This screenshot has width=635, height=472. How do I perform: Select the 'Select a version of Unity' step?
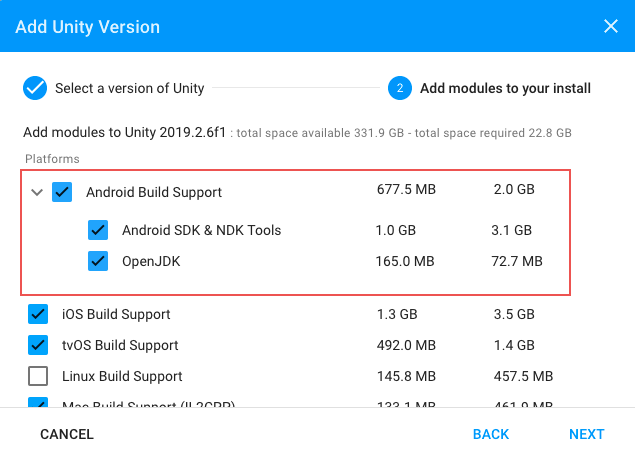pos(129,88)
